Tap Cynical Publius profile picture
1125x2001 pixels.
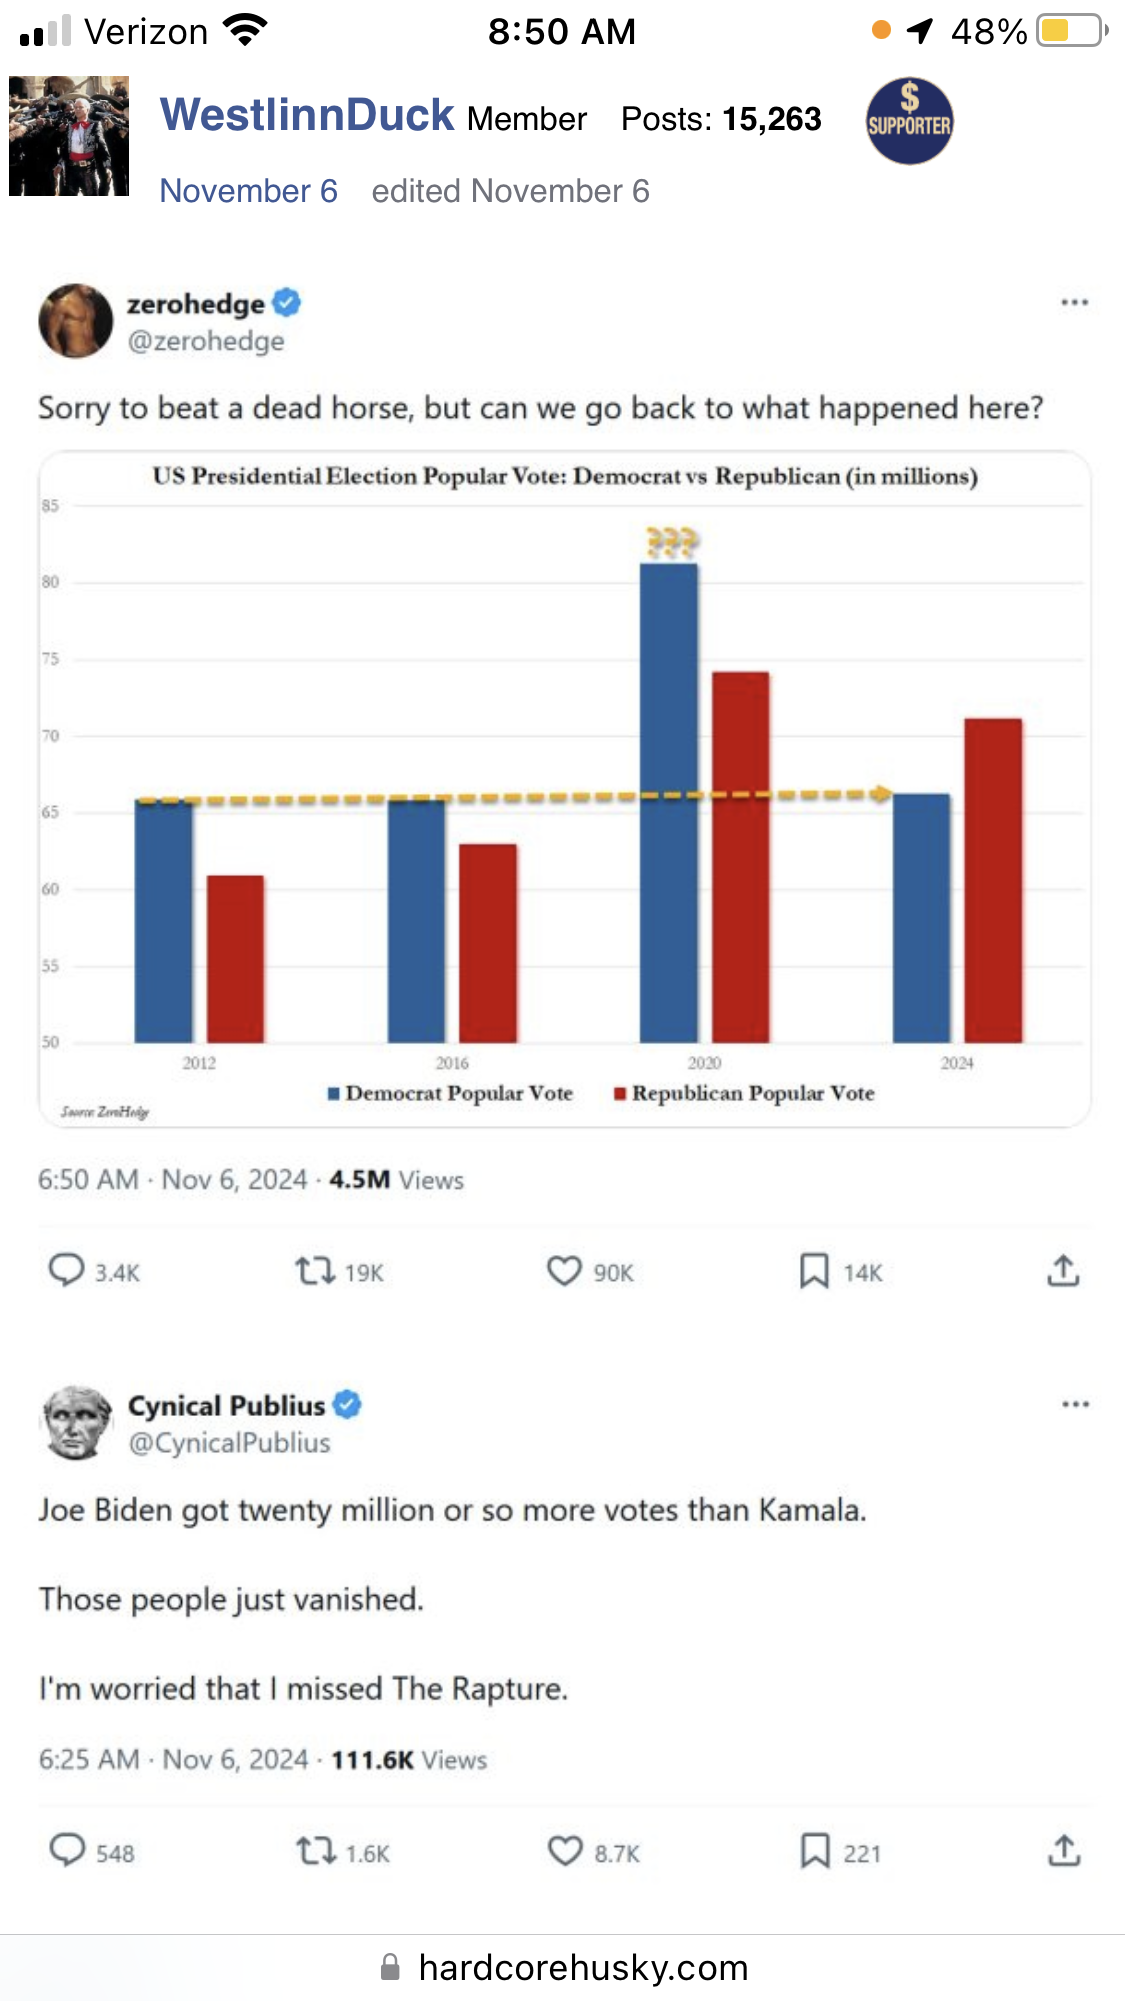(x=76, y=1422)
